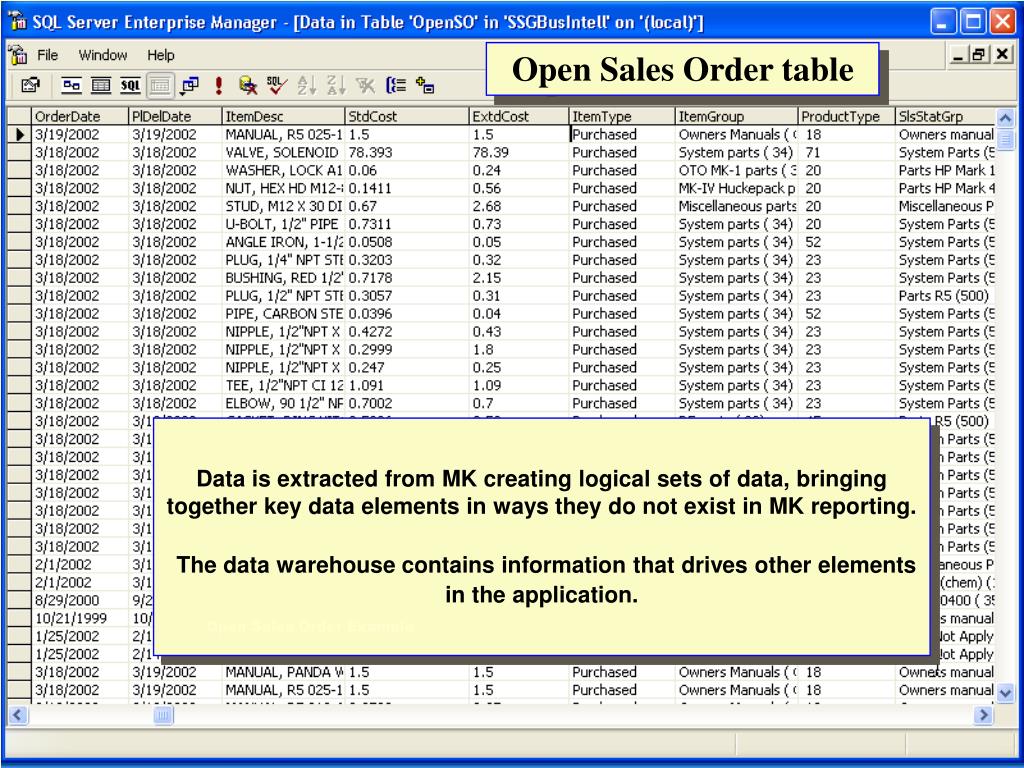The image size is (1024, 768).
Task: Click the 'Miscellaneous parts' item group cell
Action: [x=737, y=206]
